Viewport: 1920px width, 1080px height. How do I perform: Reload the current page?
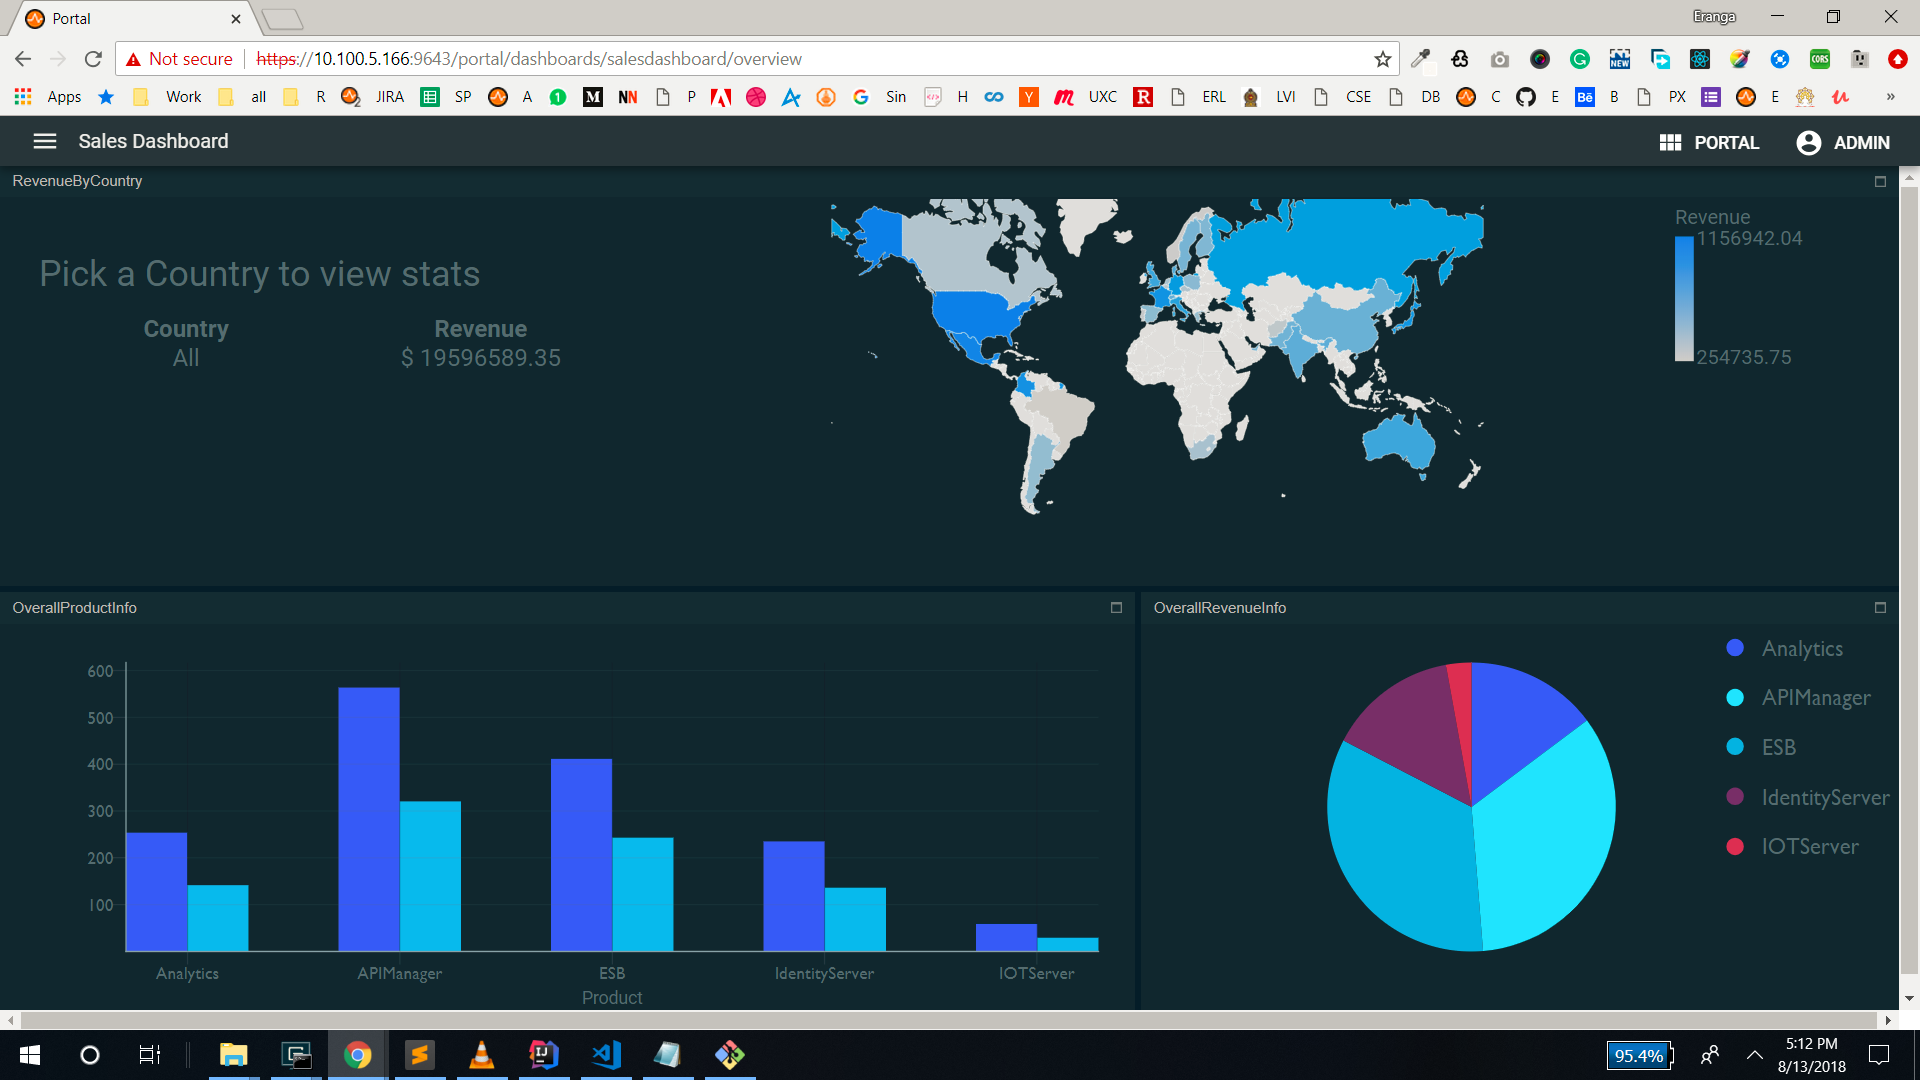point(93,59)
